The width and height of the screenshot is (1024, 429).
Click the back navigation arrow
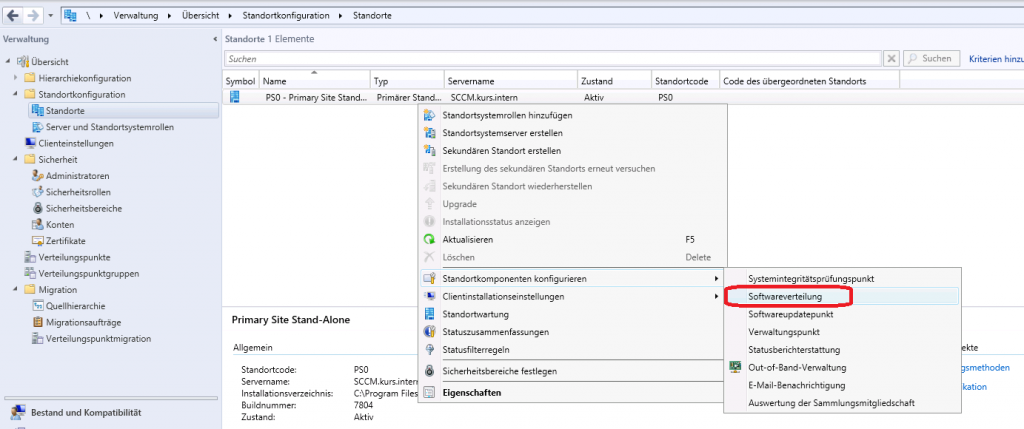[x=13, y=16]
